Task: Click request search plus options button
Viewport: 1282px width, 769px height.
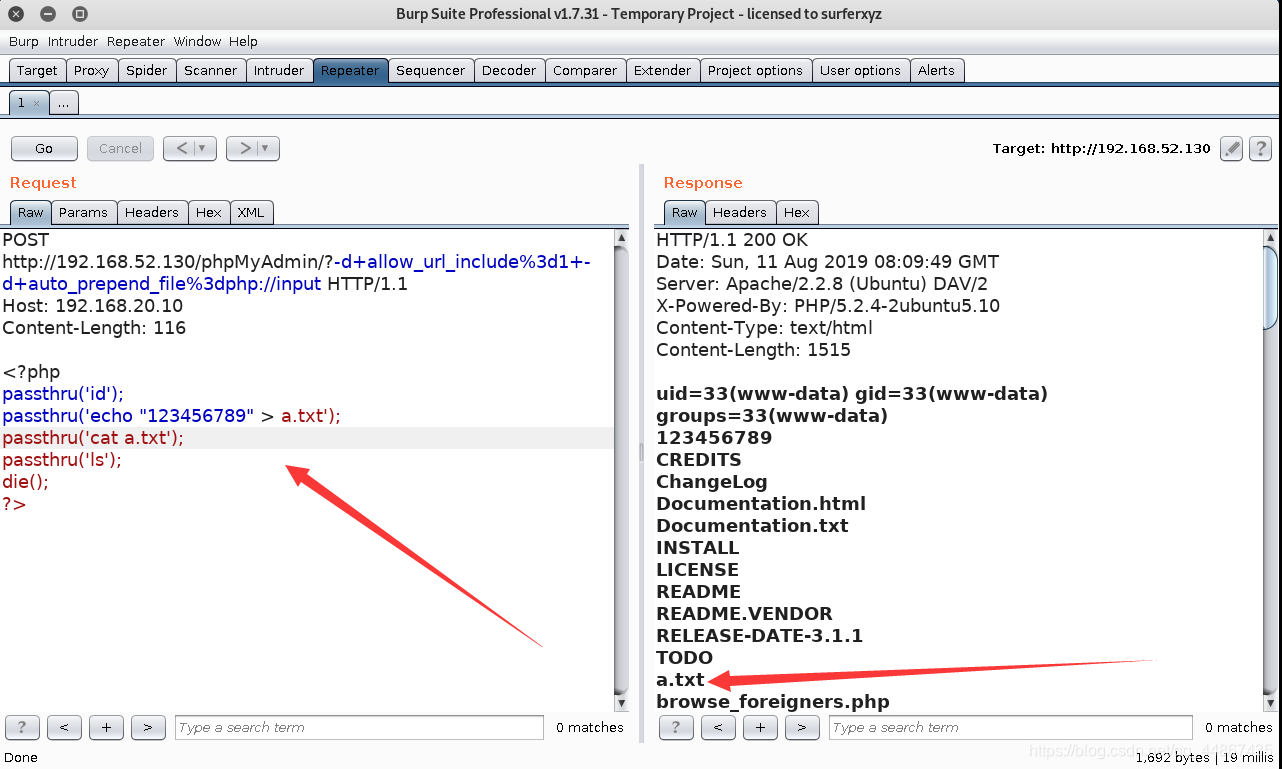Action: tap(106, 727)
